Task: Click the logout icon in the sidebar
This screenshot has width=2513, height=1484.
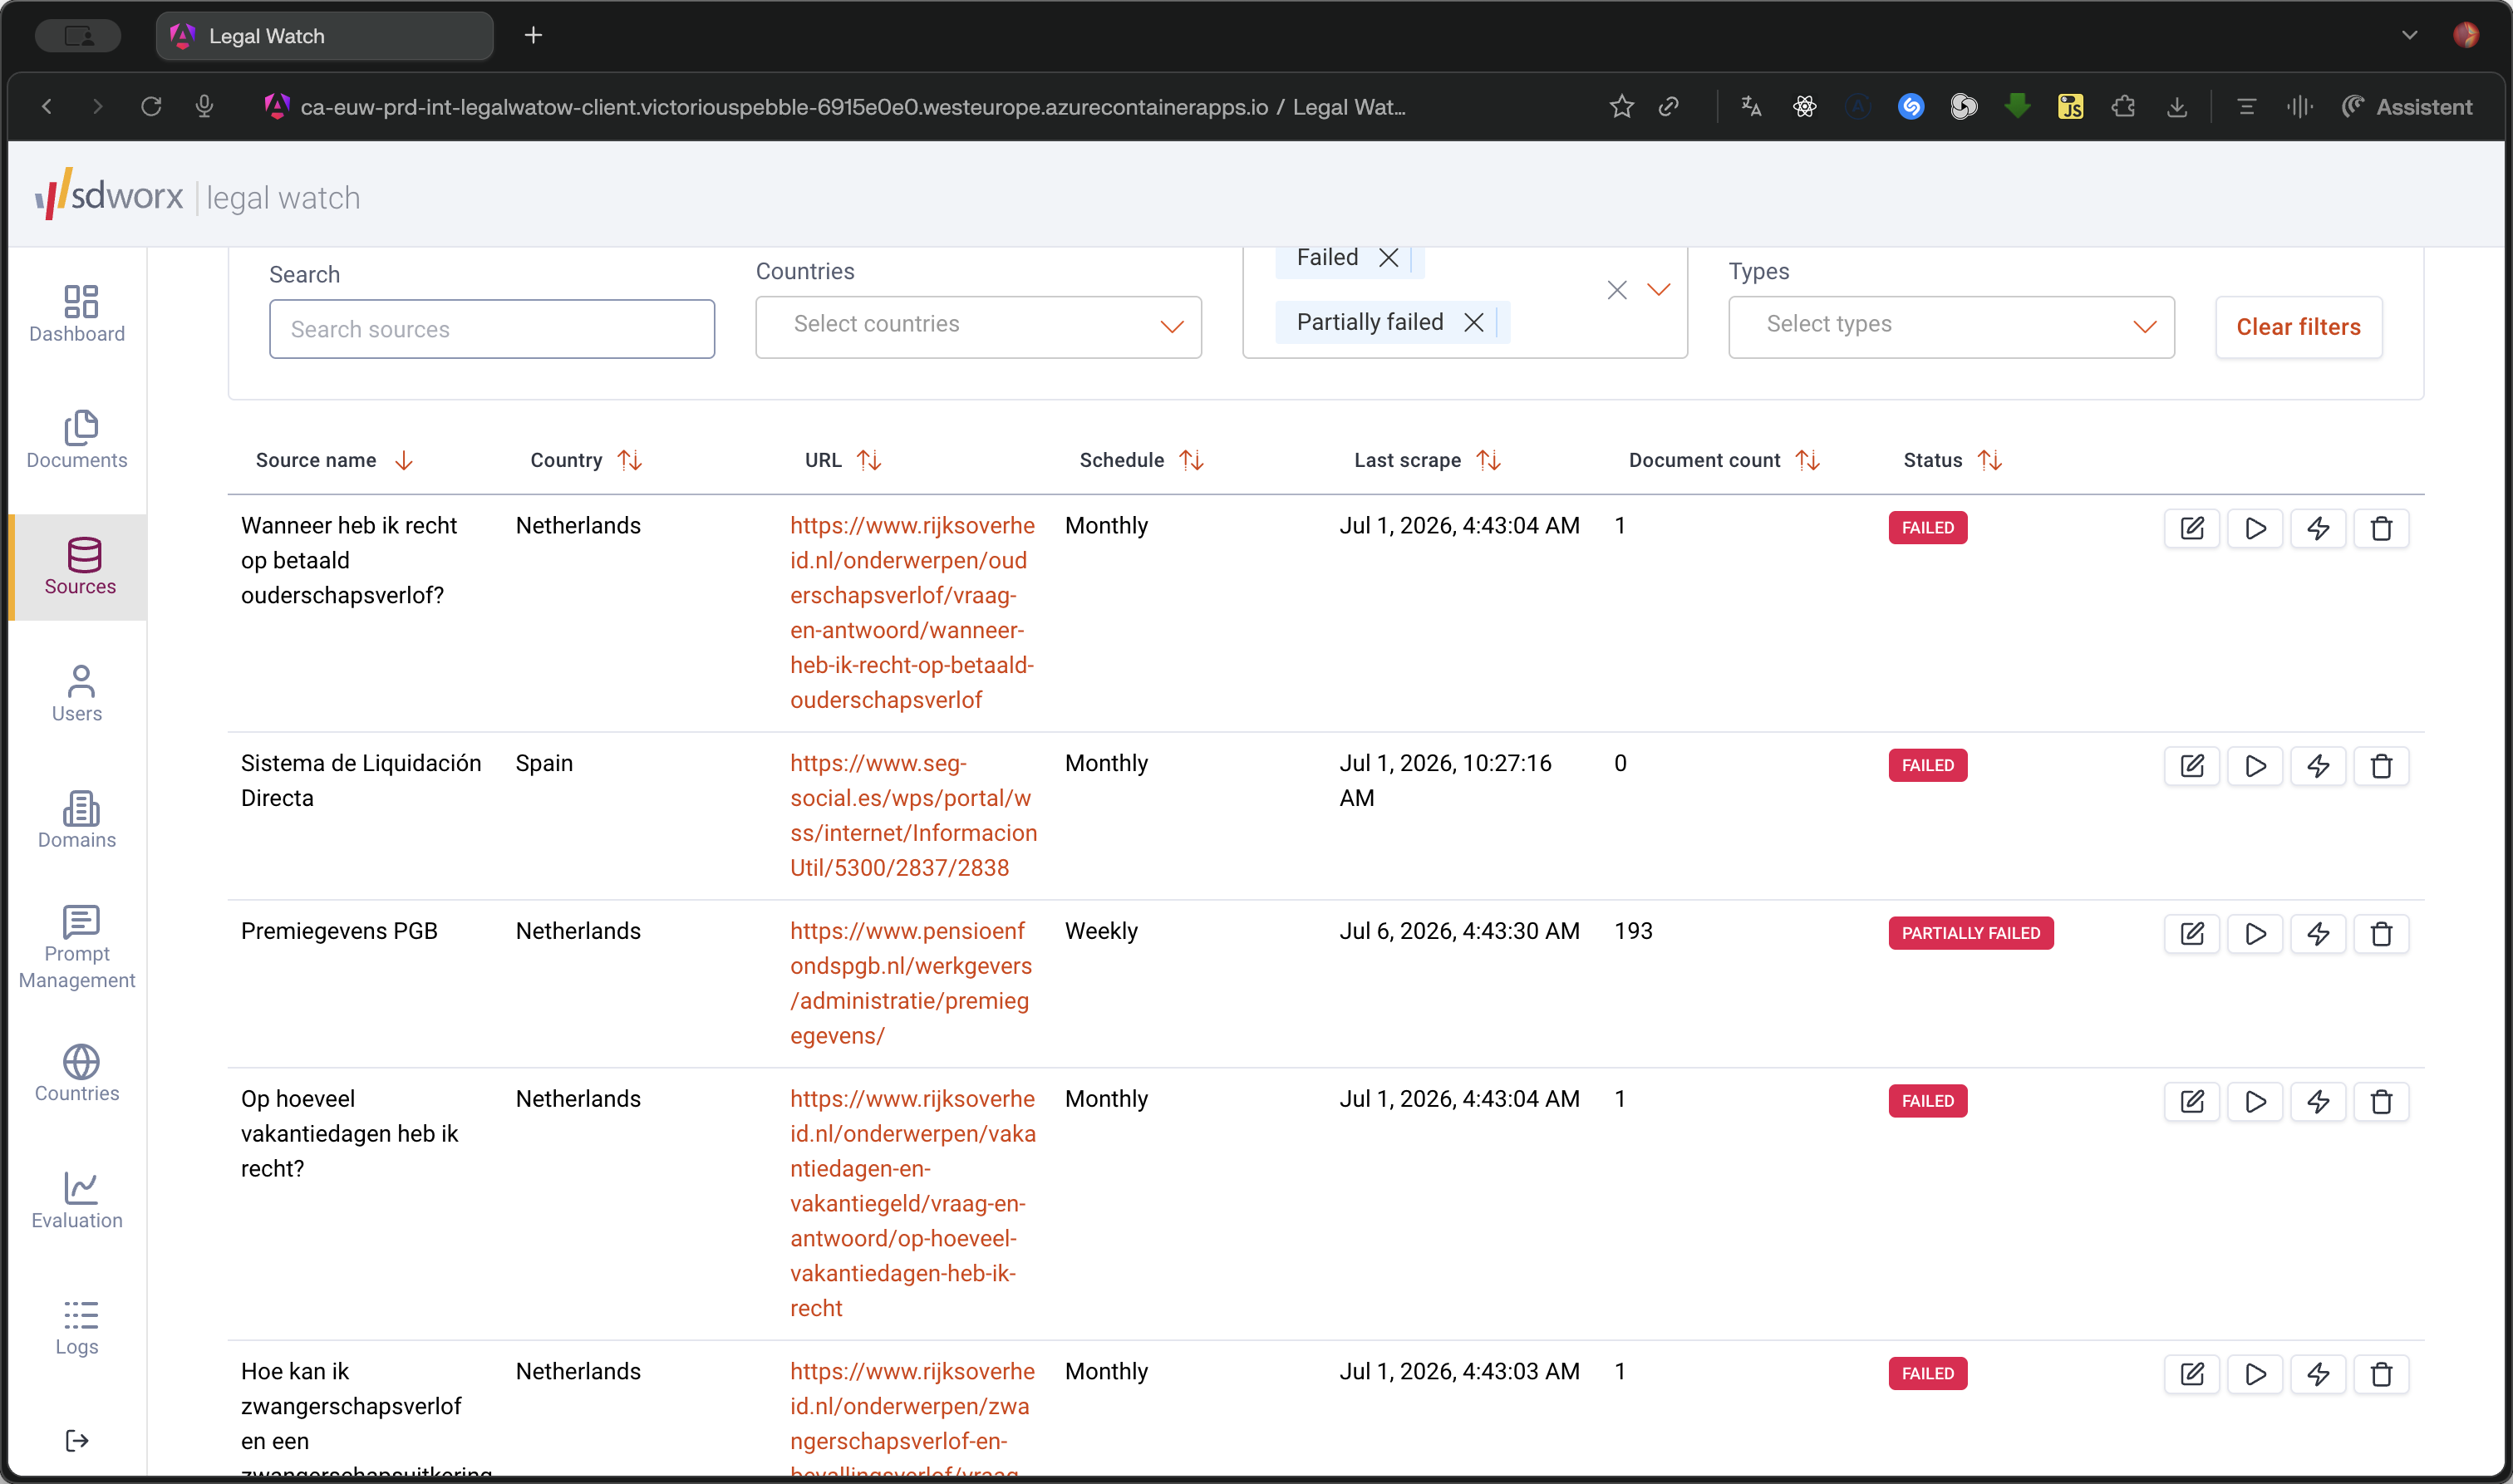Action: point(77,1440)
